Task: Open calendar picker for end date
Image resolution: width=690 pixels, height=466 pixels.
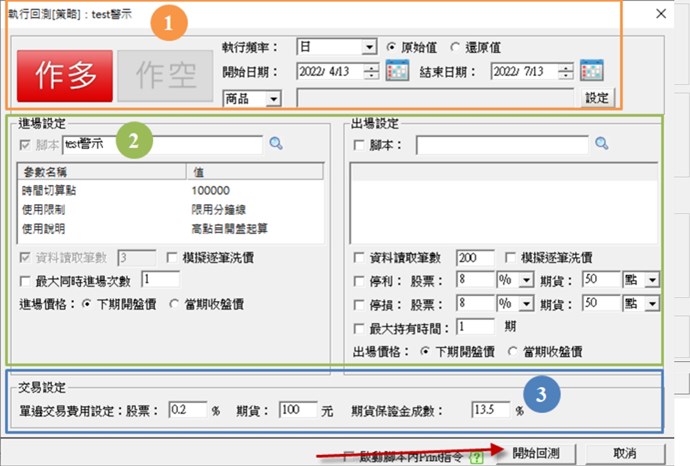Action: tap(591, 71)
